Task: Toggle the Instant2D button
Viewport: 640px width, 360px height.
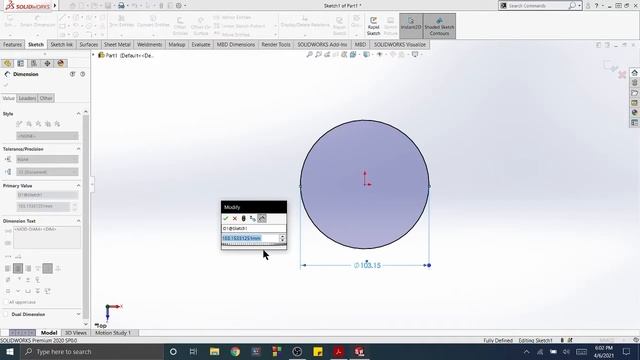Action: coord(411,26)
